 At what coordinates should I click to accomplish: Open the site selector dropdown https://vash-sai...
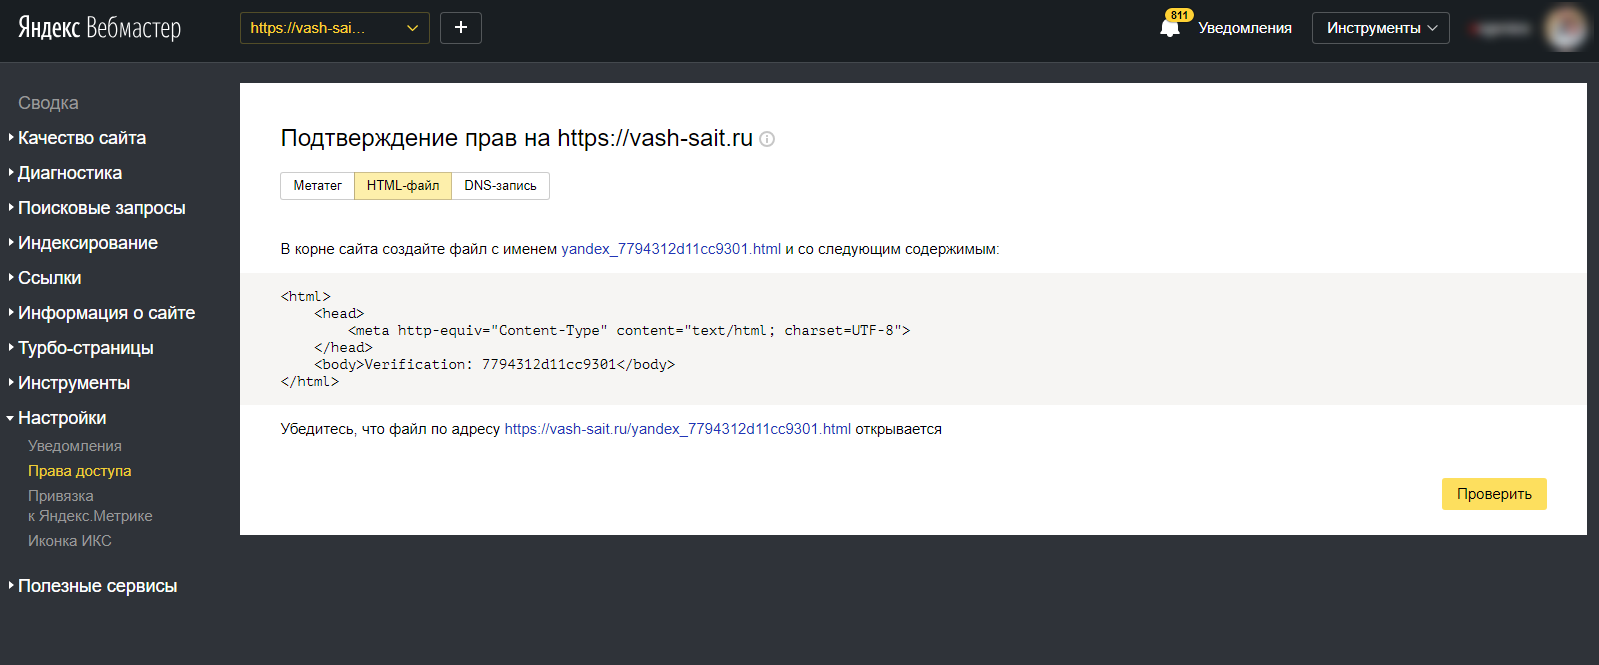point(334,28)
